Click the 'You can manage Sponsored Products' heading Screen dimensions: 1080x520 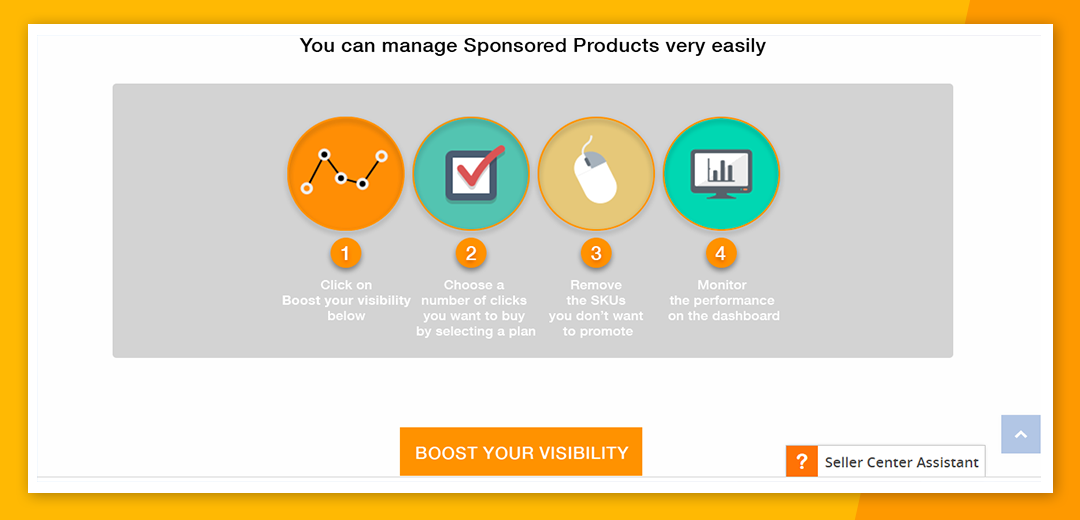pyautogui.click(x=532, y=45)
